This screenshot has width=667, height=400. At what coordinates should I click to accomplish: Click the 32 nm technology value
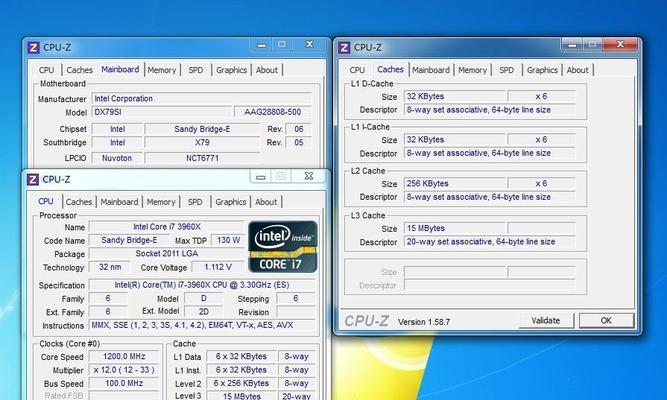pyautogui.click(x=110, y=267)
